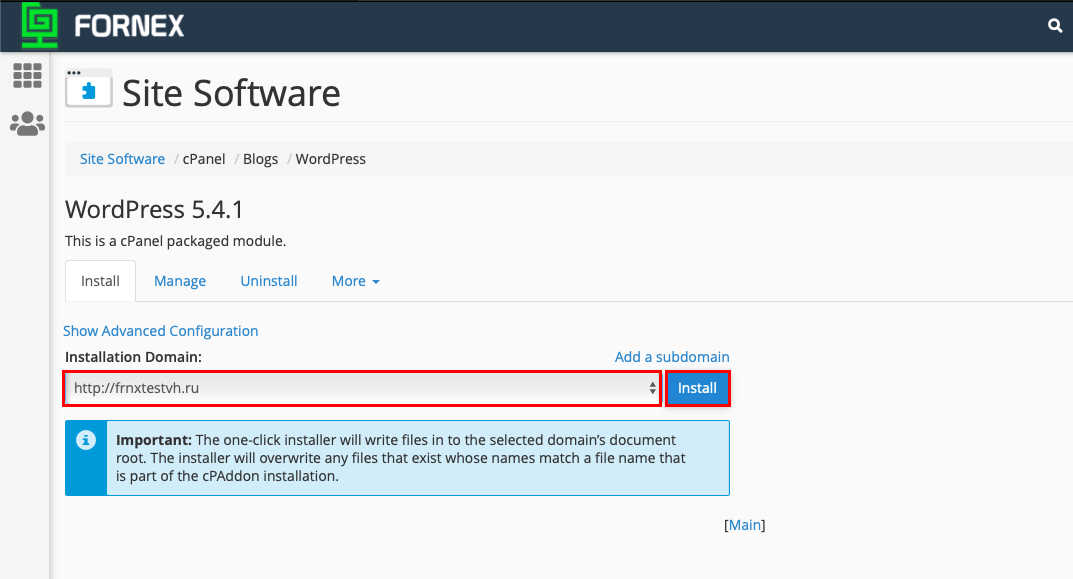Screen dimensions: 1073x579
Task: Expand the More tab dropdown
Action: click(355, 281)
